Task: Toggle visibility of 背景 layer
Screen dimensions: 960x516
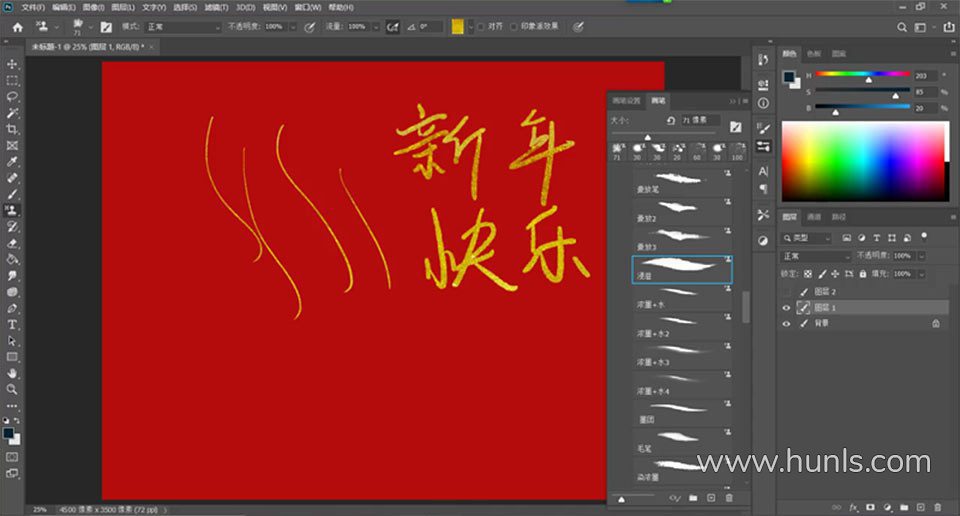Action: point(786,323)
